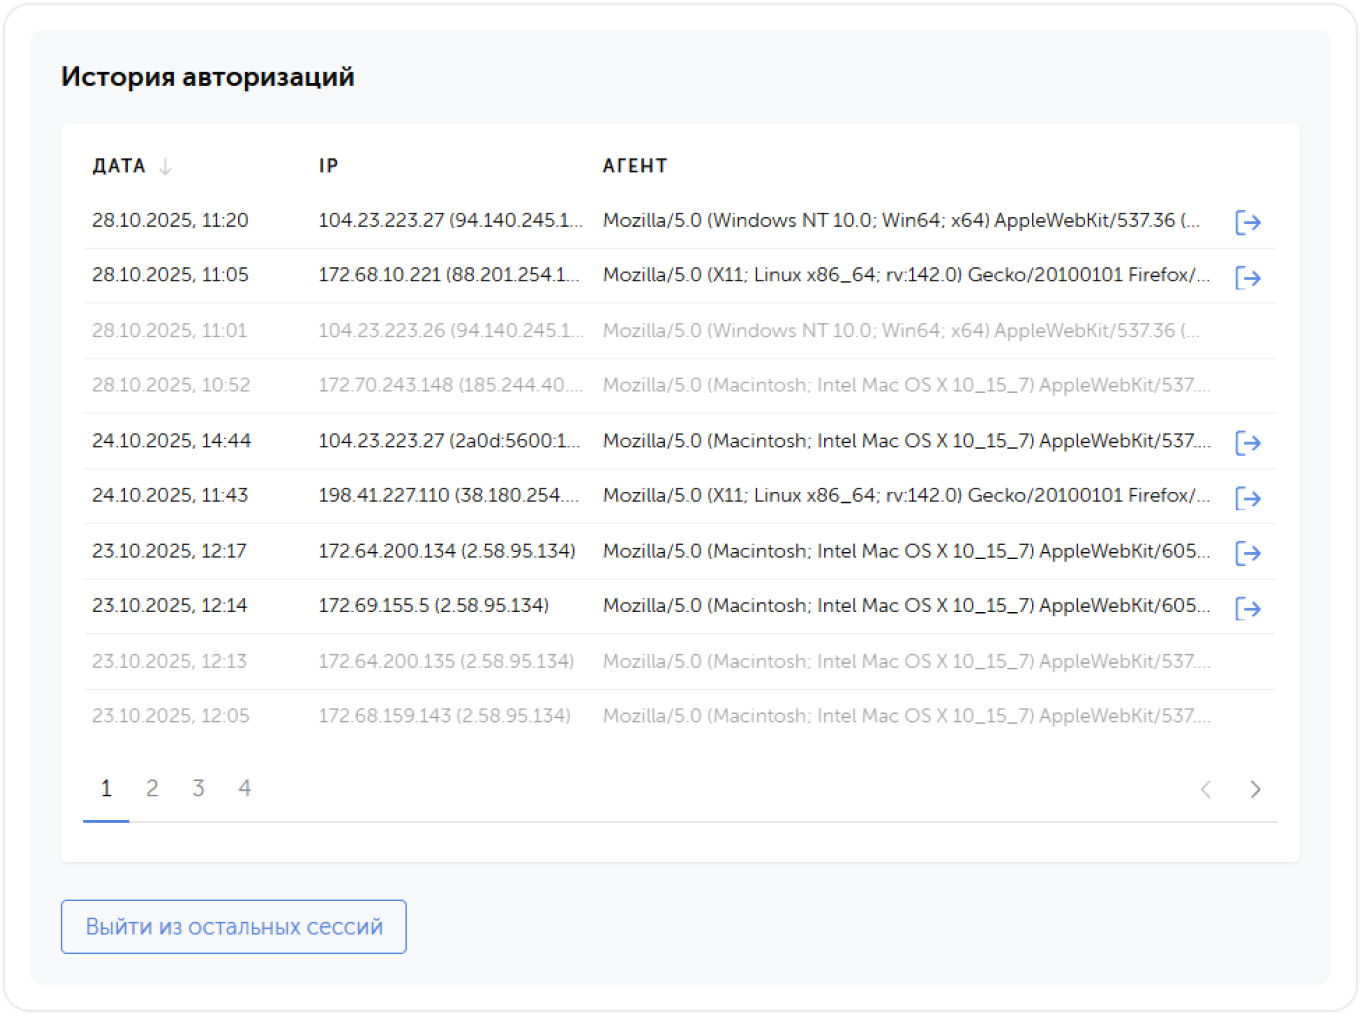
Task: Go to next page chevron
Action: tap(1255, 789)
